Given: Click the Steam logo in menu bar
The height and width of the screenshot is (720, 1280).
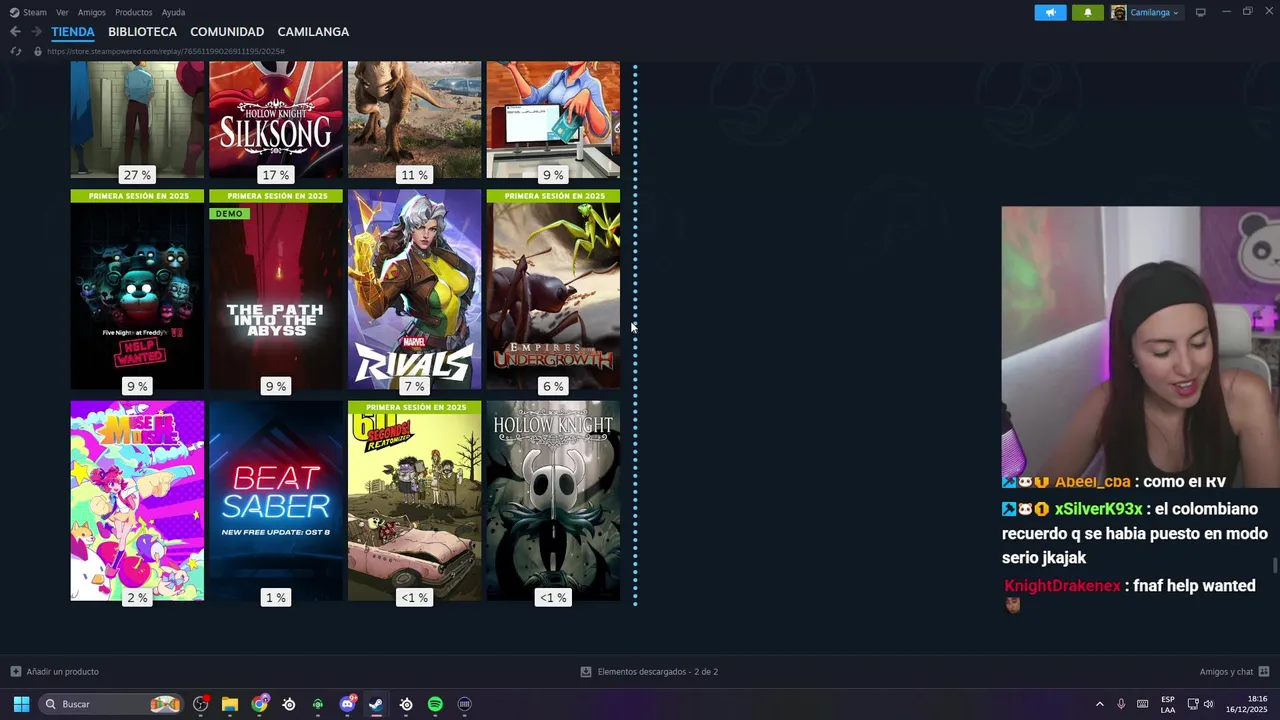Looking at the screenshot, I should 14,12.
